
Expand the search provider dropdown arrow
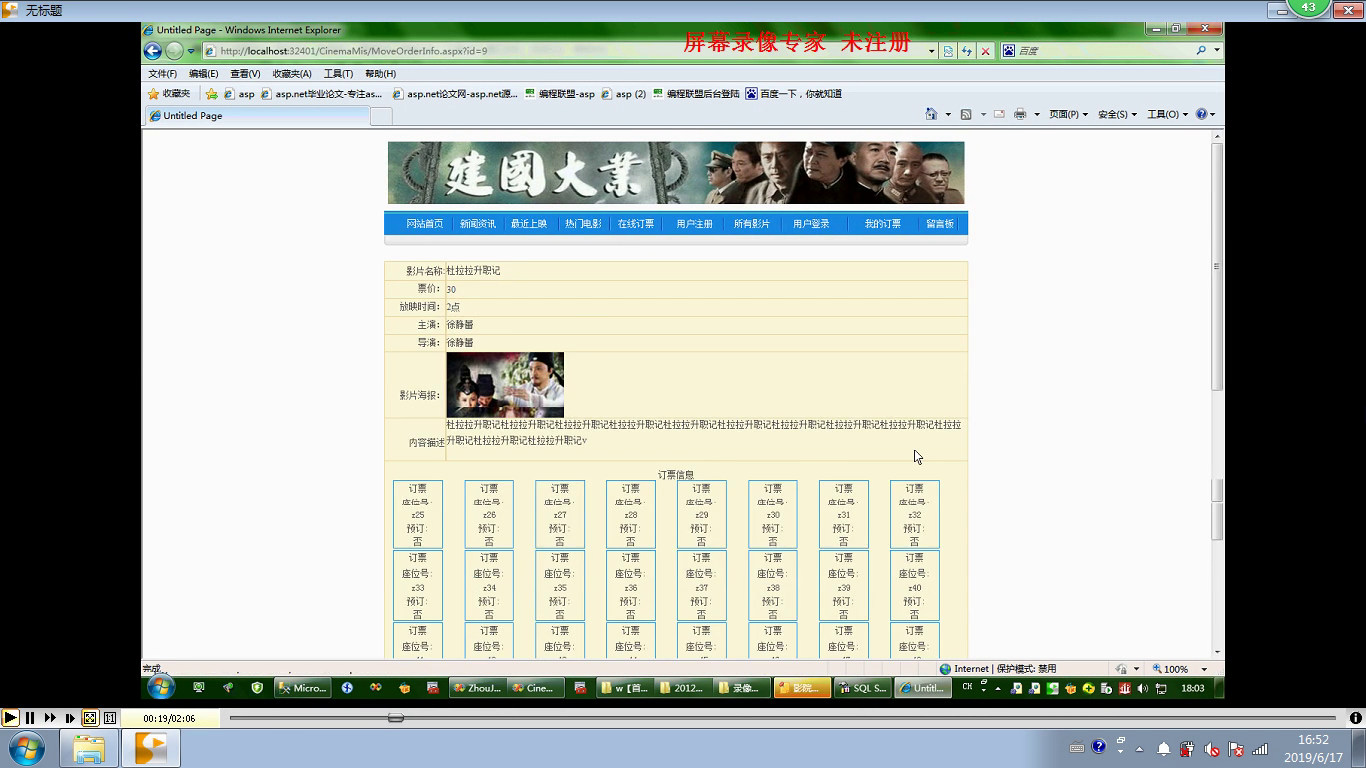pyautogui.click(x=1217, y=50)
